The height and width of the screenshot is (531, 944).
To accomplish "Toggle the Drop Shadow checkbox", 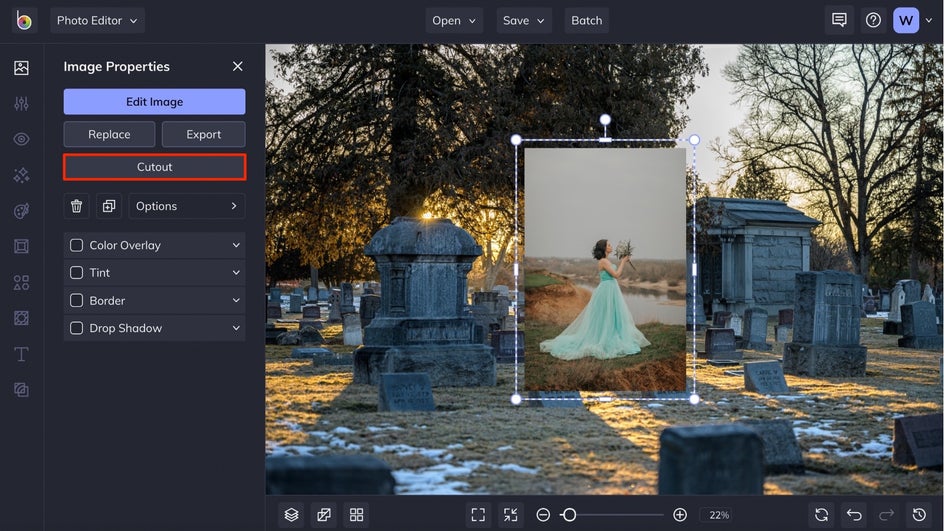I will pos(77,328).
